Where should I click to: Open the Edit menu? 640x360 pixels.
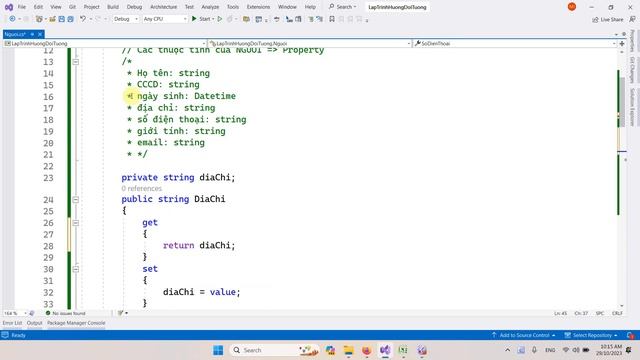(38, 7)
